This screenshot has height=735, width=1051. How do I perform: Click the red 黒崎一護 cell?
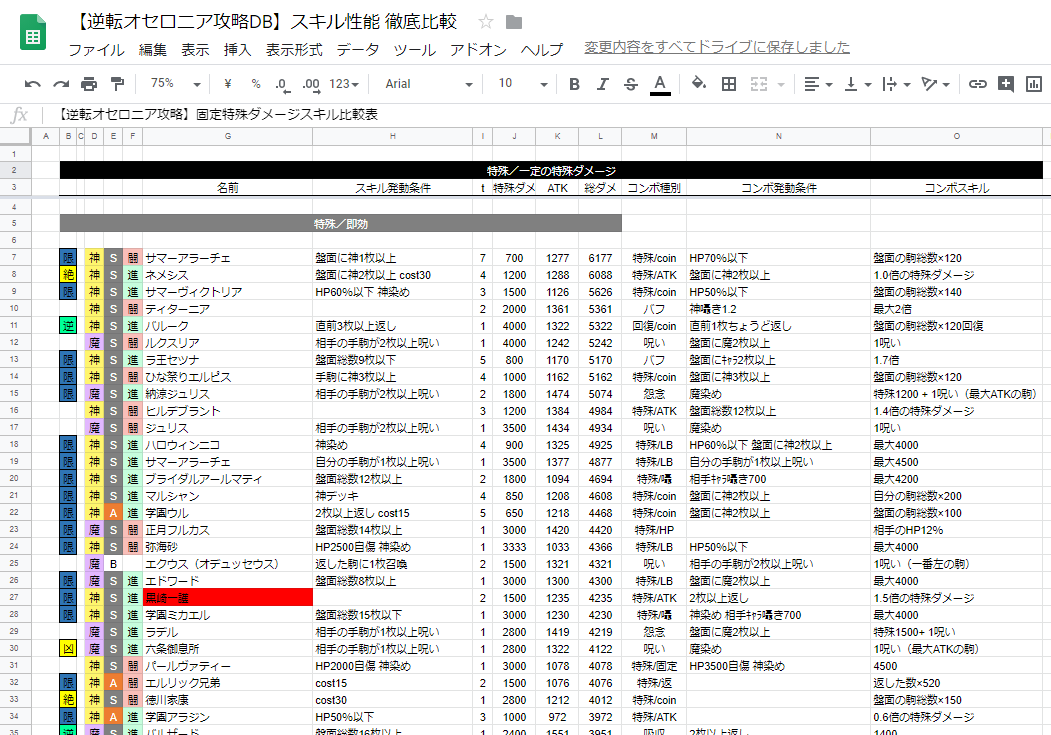227,598
